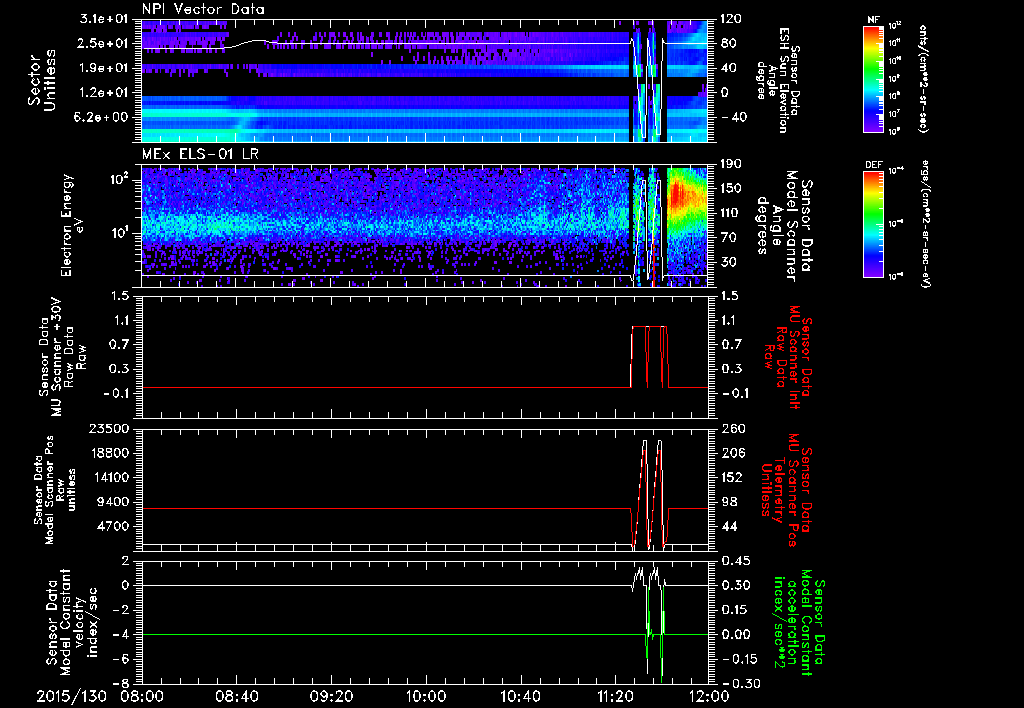The image size is (1024, 708).
Task: Click the 'Sector Unitless' axis label
Action: coord(42,80)
